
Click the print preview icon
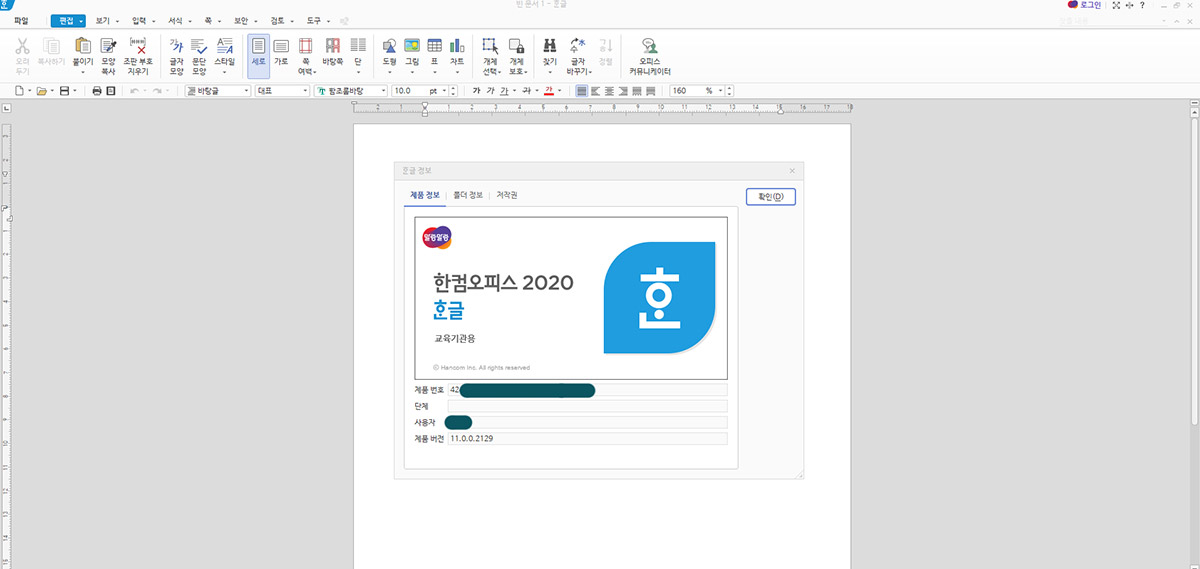click(x=111, y=90)
